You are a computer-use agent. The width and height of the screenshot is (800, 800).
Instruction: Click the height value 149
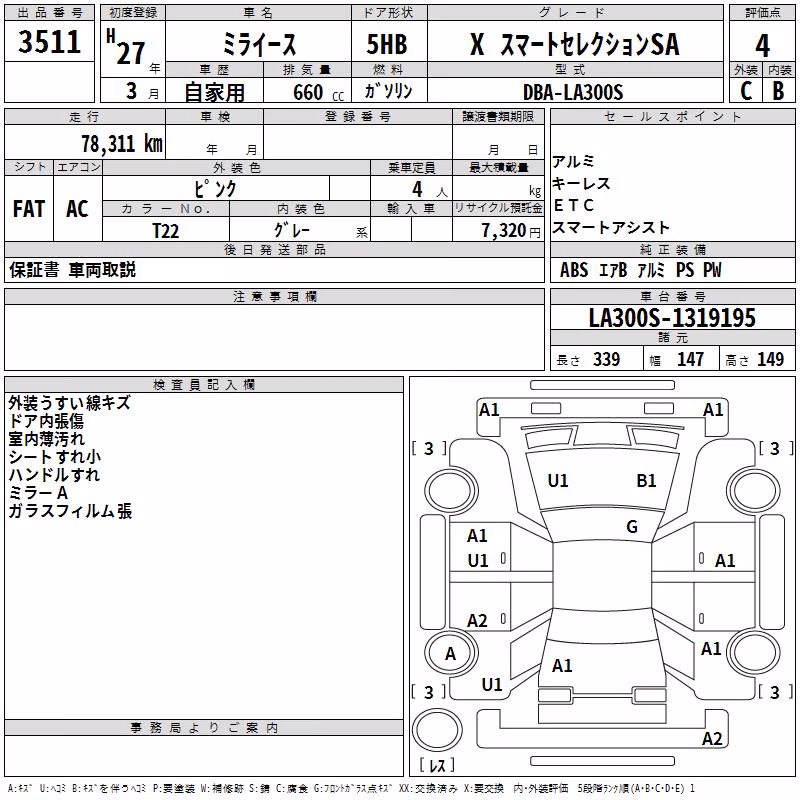click(770, 359)
